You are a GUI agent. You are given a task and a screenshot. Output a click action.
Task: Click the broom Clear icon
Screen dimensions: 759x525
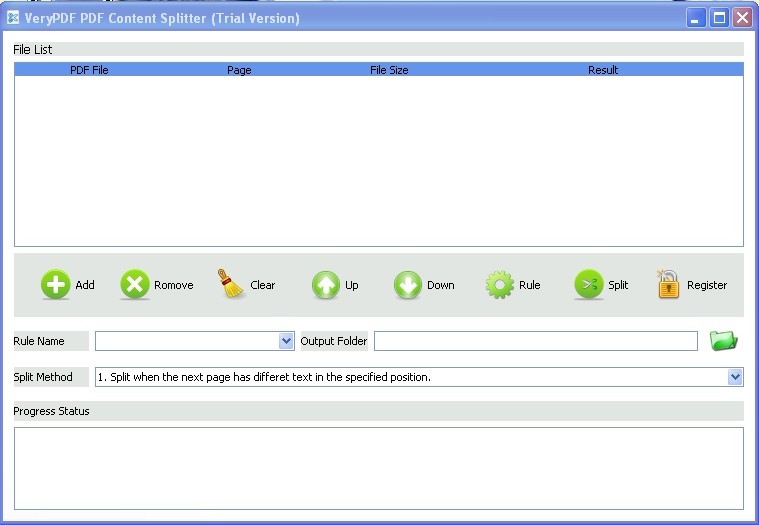(230, 284)
